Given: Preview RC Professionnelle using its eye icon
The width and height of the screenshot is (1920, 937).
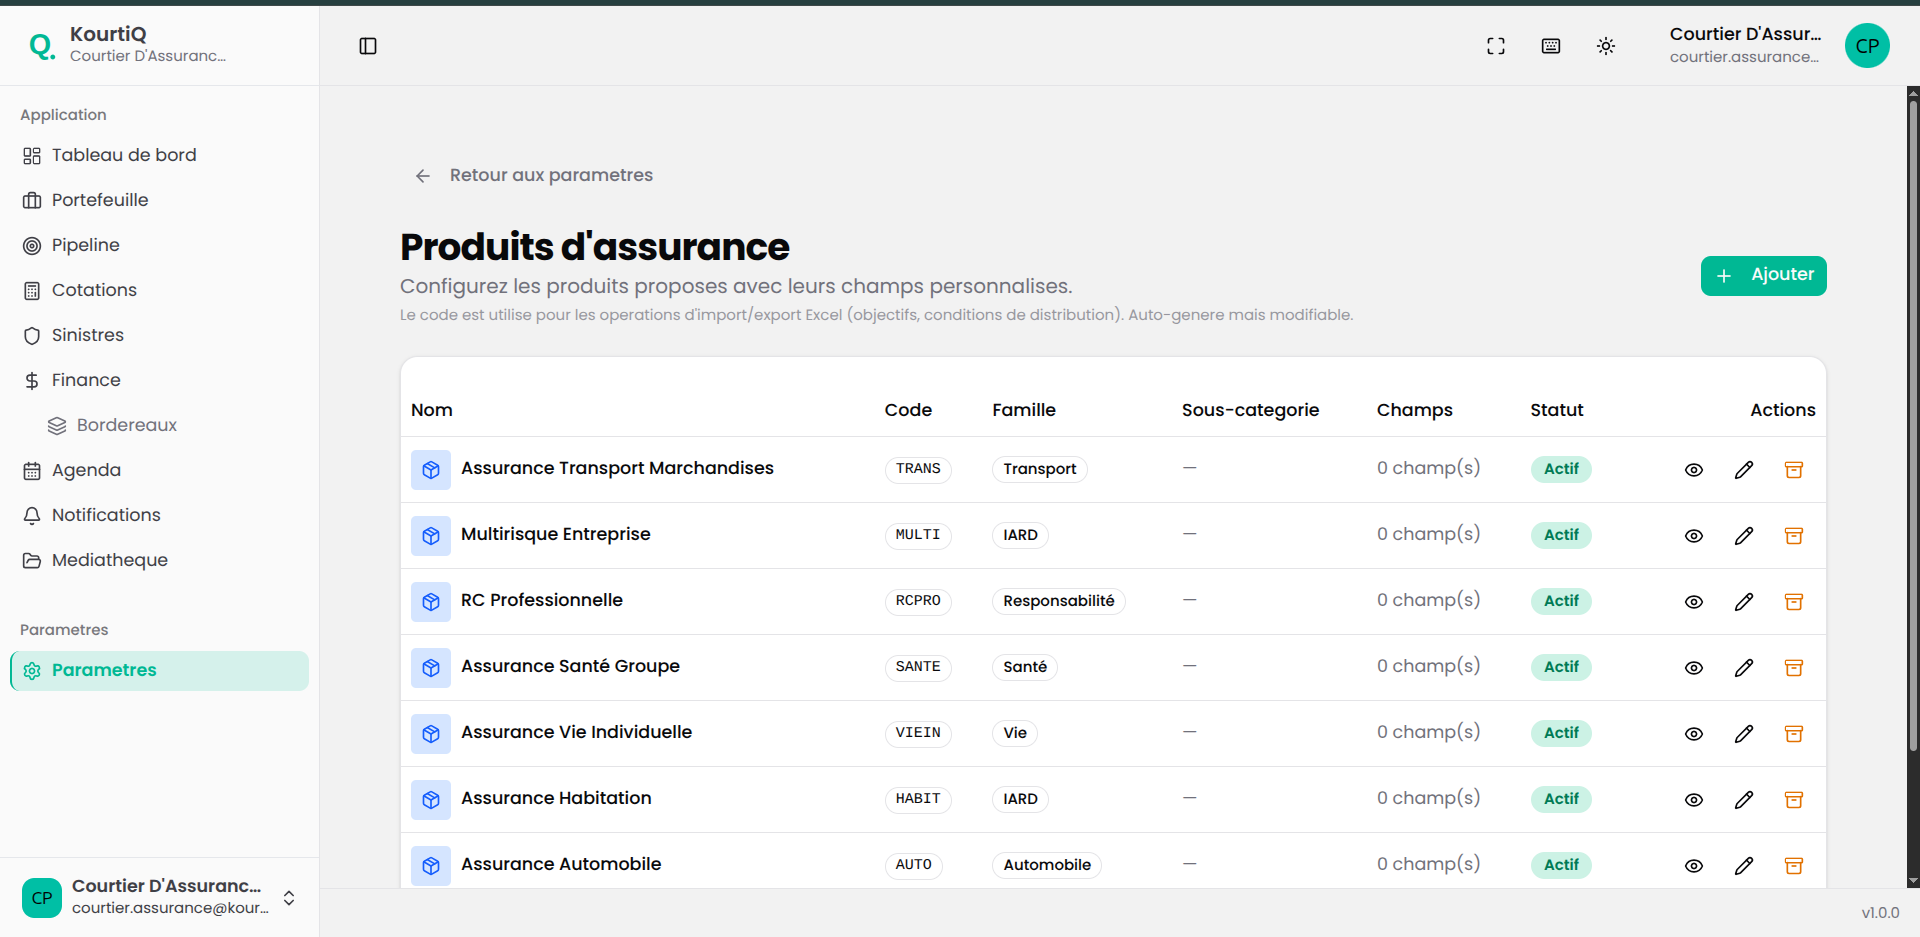Looking at the screenshot, I should tap(1693, 602).
